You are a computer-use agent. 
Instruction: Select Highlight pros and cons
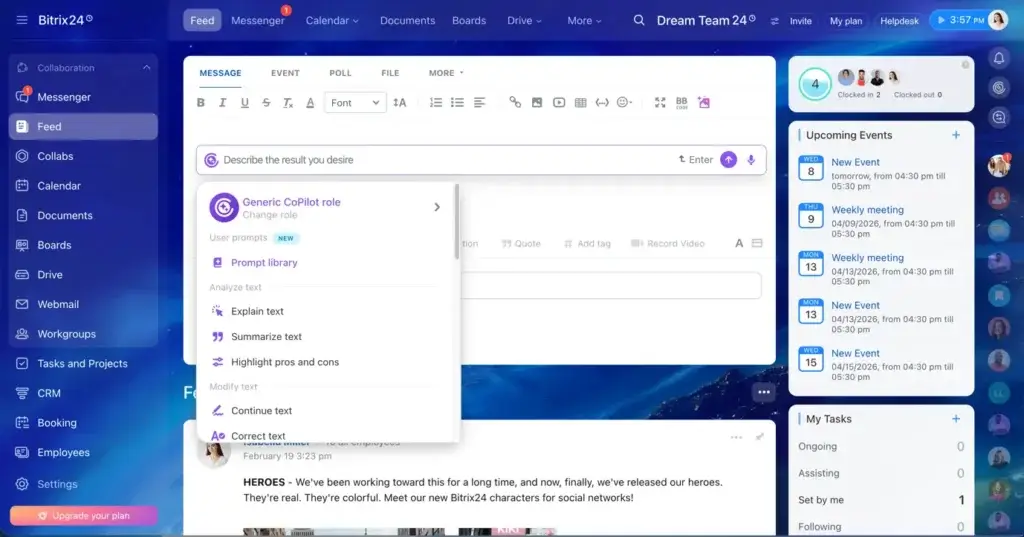(285, 362)
